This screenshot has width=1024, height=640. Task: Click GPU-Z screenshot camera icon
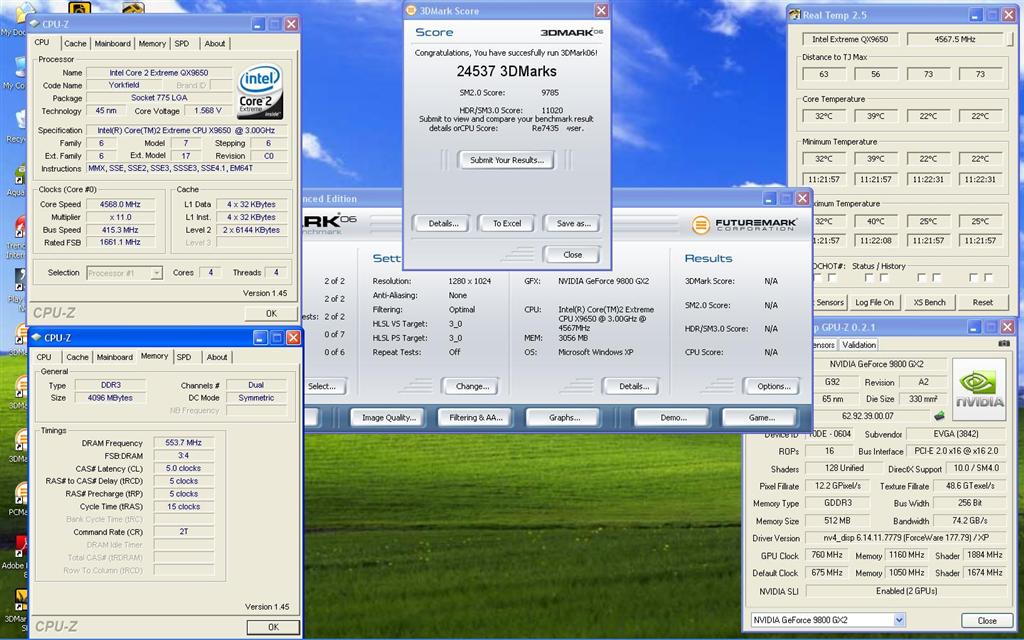point(1004,344)
